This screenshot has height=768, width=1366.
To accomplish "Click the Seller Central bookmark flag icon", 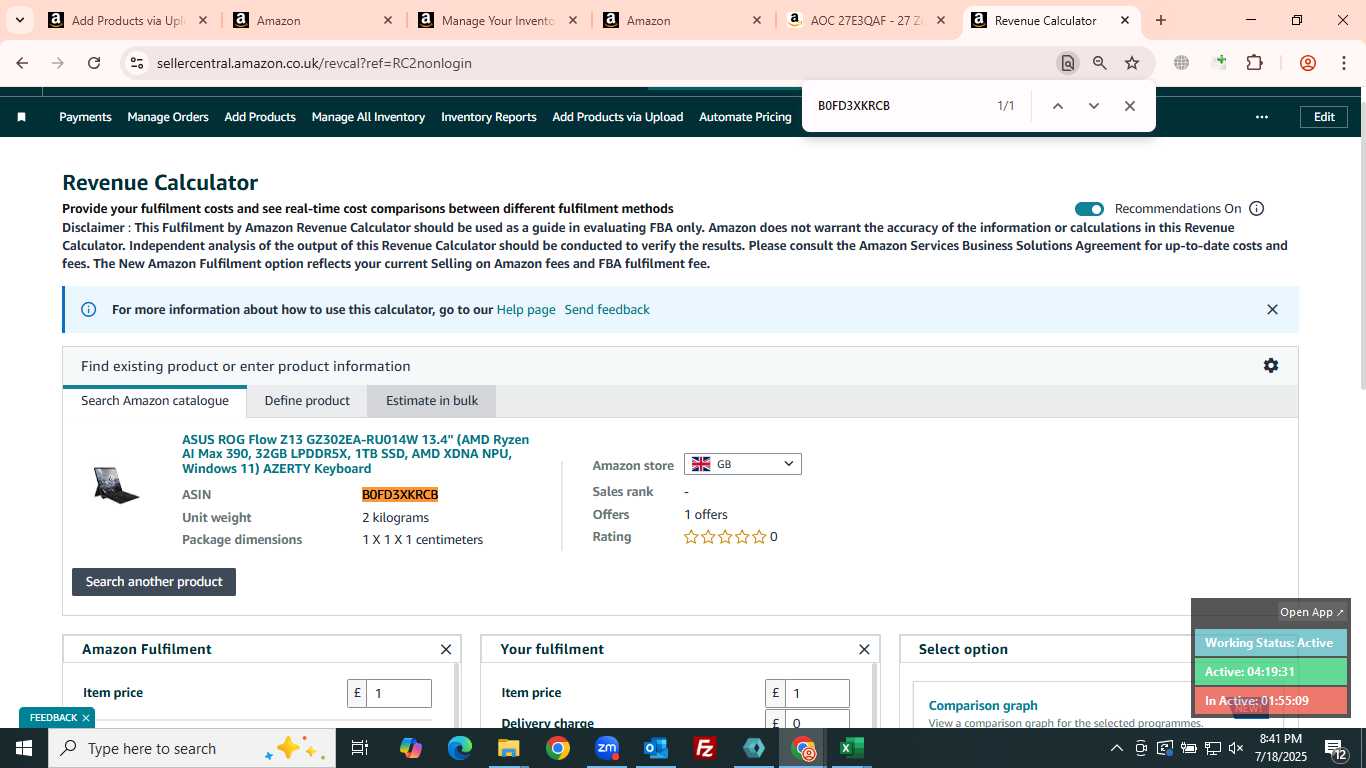I will (x=21, y=117).
